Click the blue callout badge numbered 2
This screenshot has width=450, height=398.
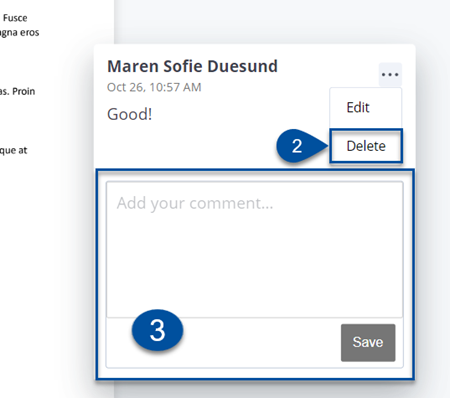pos(297,146)
